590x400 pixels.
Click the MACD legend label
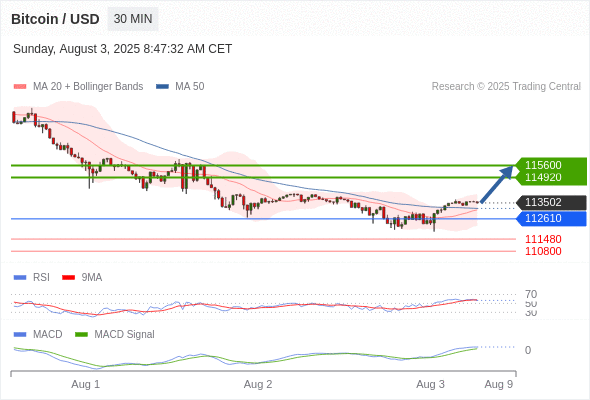[48, 335]
